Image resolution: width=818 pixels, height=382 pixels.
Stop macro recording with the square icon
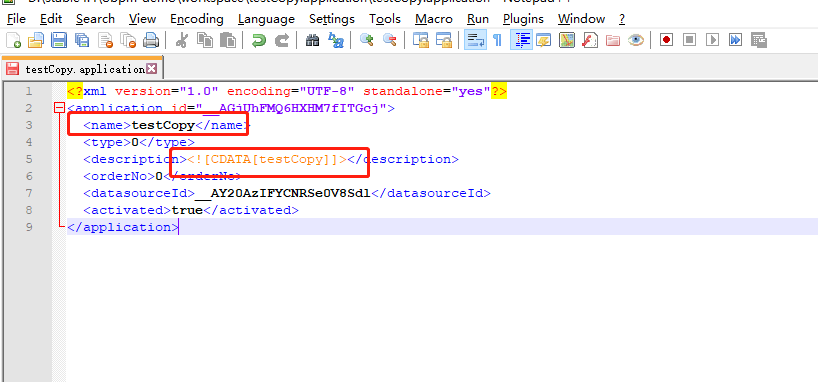pyautogui.click(x=690, y=40)
